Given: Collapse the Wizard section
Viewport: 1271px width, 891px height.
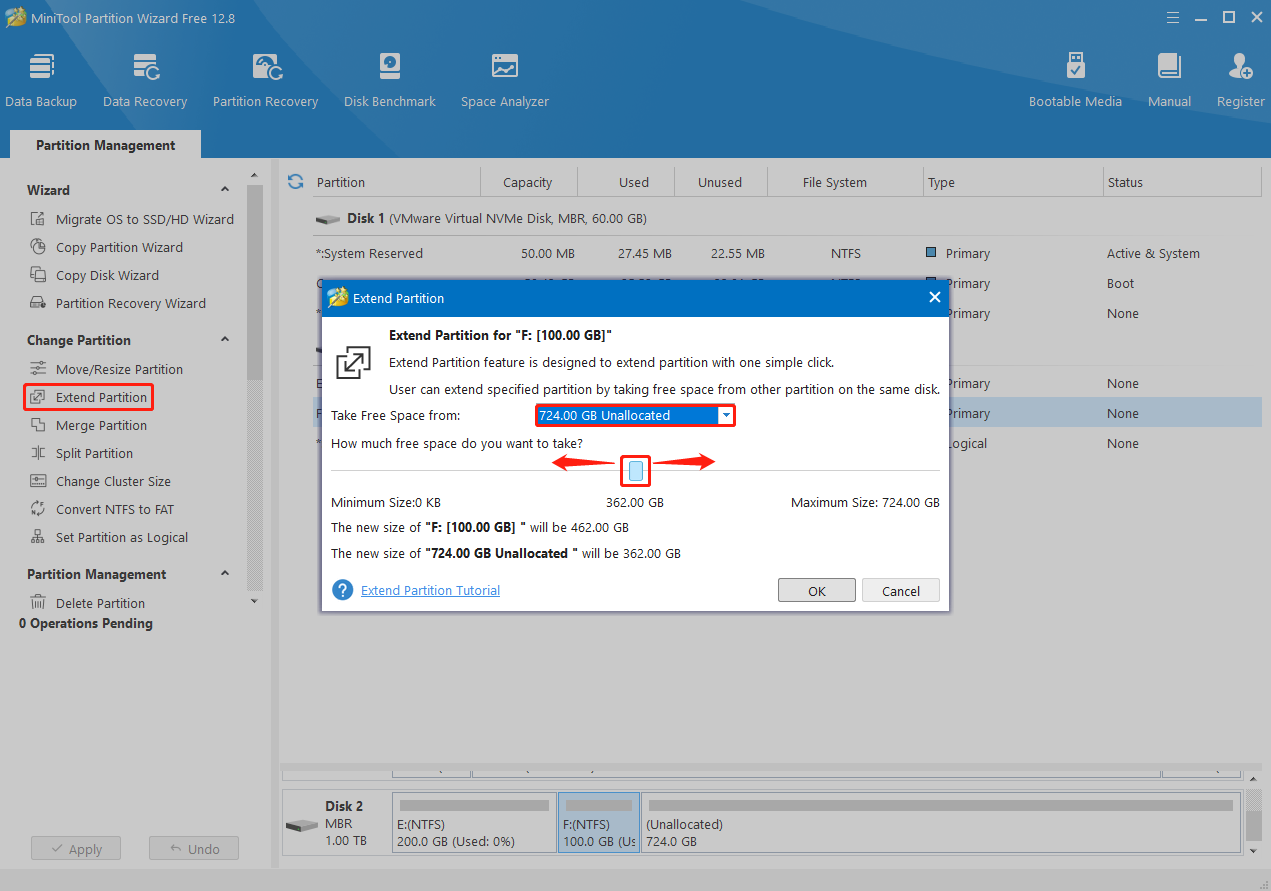Looking at the screenshot, I should coord(224,190).
